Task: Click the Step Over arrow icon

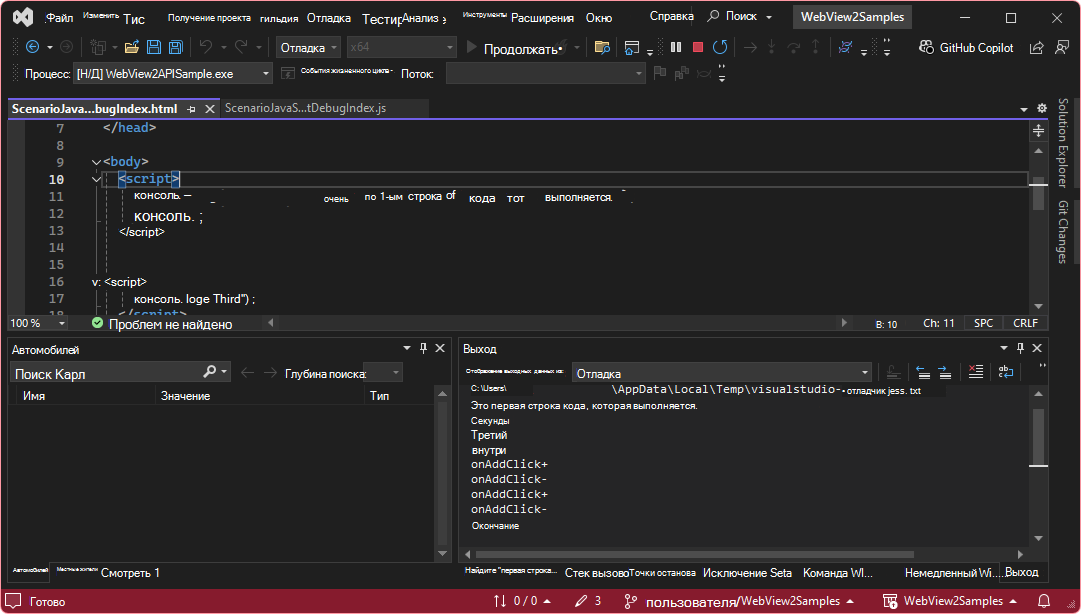Action: click(793, 47)
